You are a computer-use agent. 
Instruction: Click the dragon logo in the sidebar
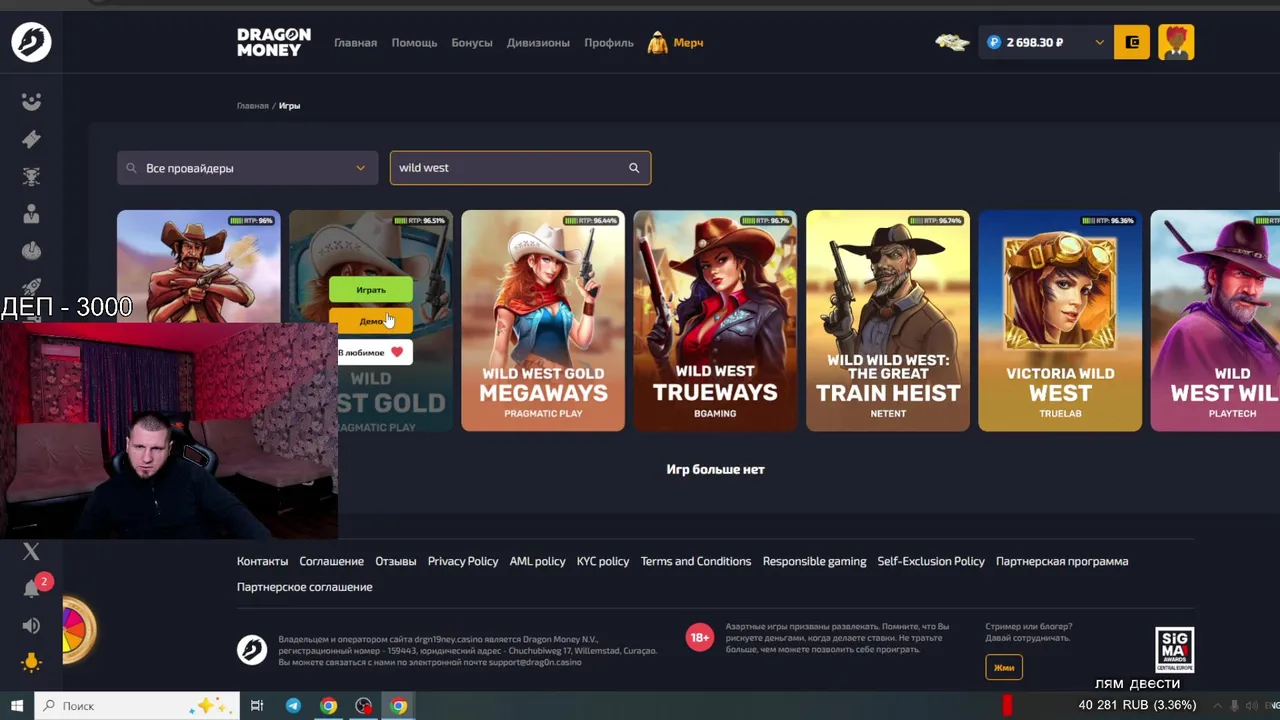31,42
